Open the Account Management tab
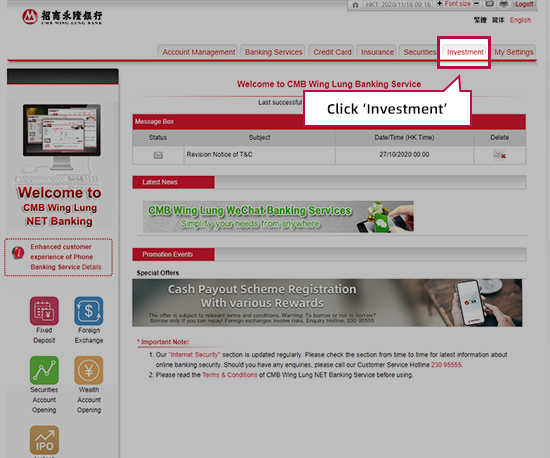 point(198,52)
